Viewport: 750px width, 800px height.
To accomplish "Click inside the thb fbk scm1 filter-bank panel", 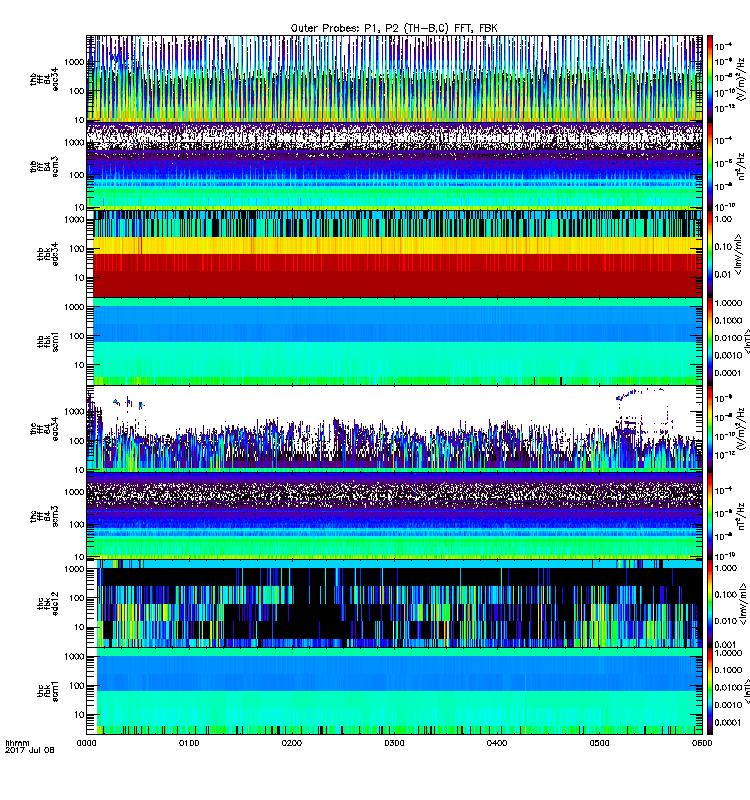I will [x=394, y=341].
